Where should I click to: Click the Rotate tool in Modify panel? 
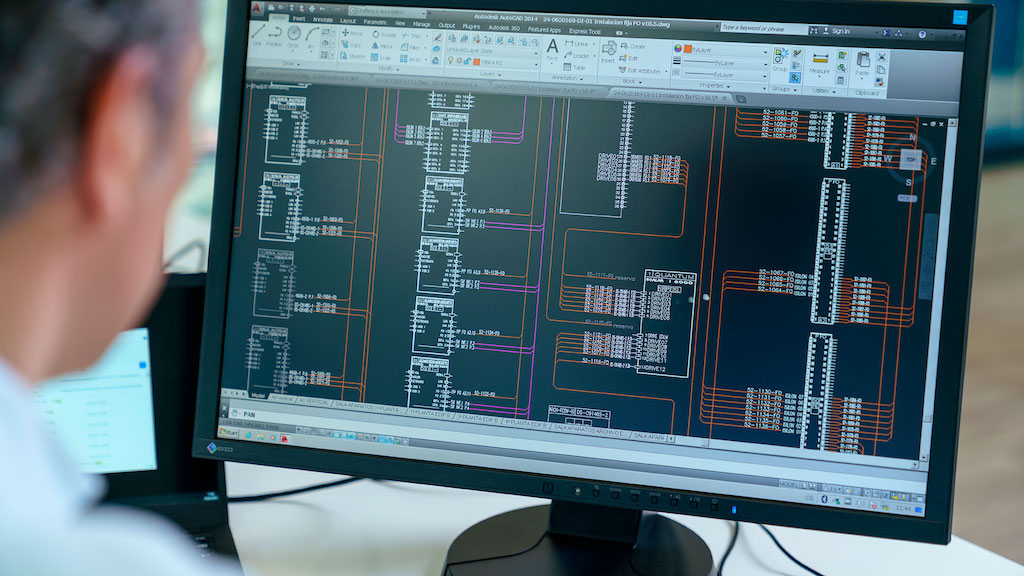383,35
